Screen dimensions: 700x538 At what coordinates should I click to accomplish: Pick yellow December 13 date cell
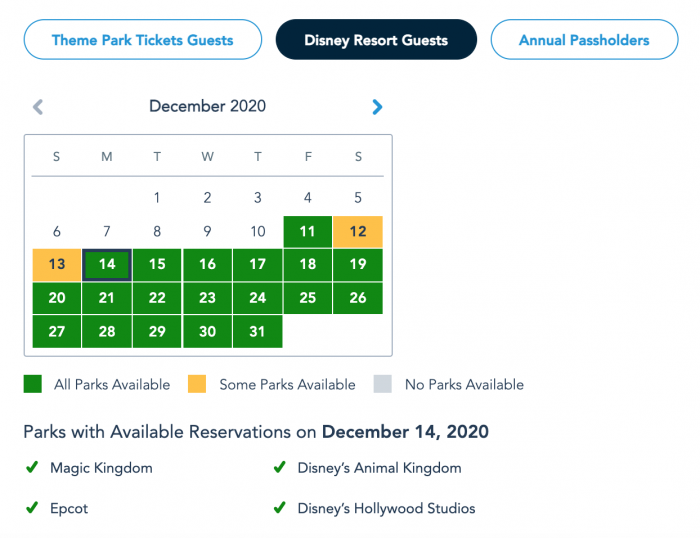pos(57,265)
